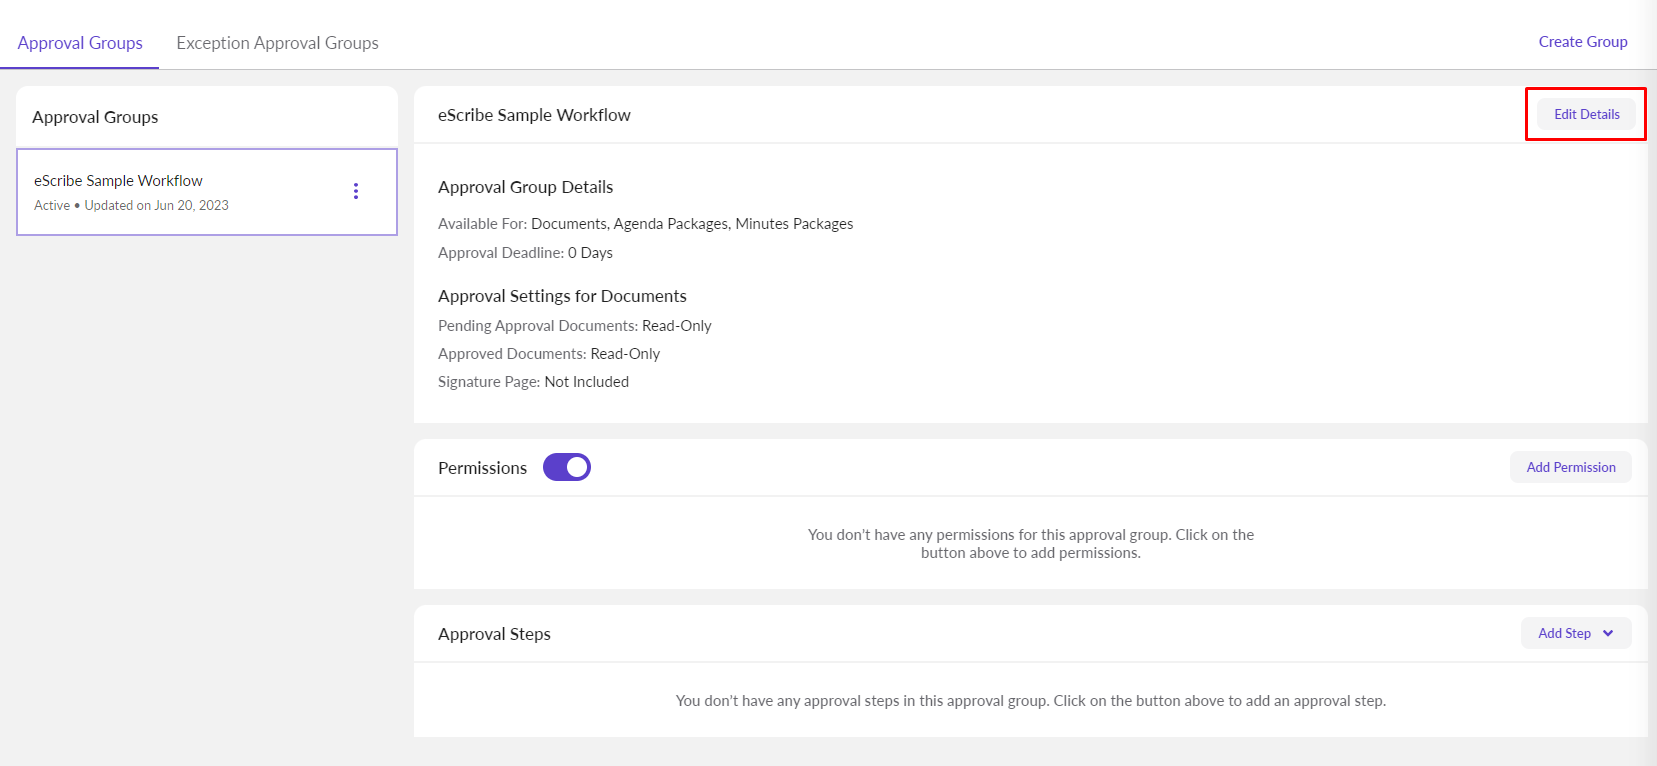Click the Create Group link
The width and height of the screenshot is (1657, 766).
tap(1582, 42)
